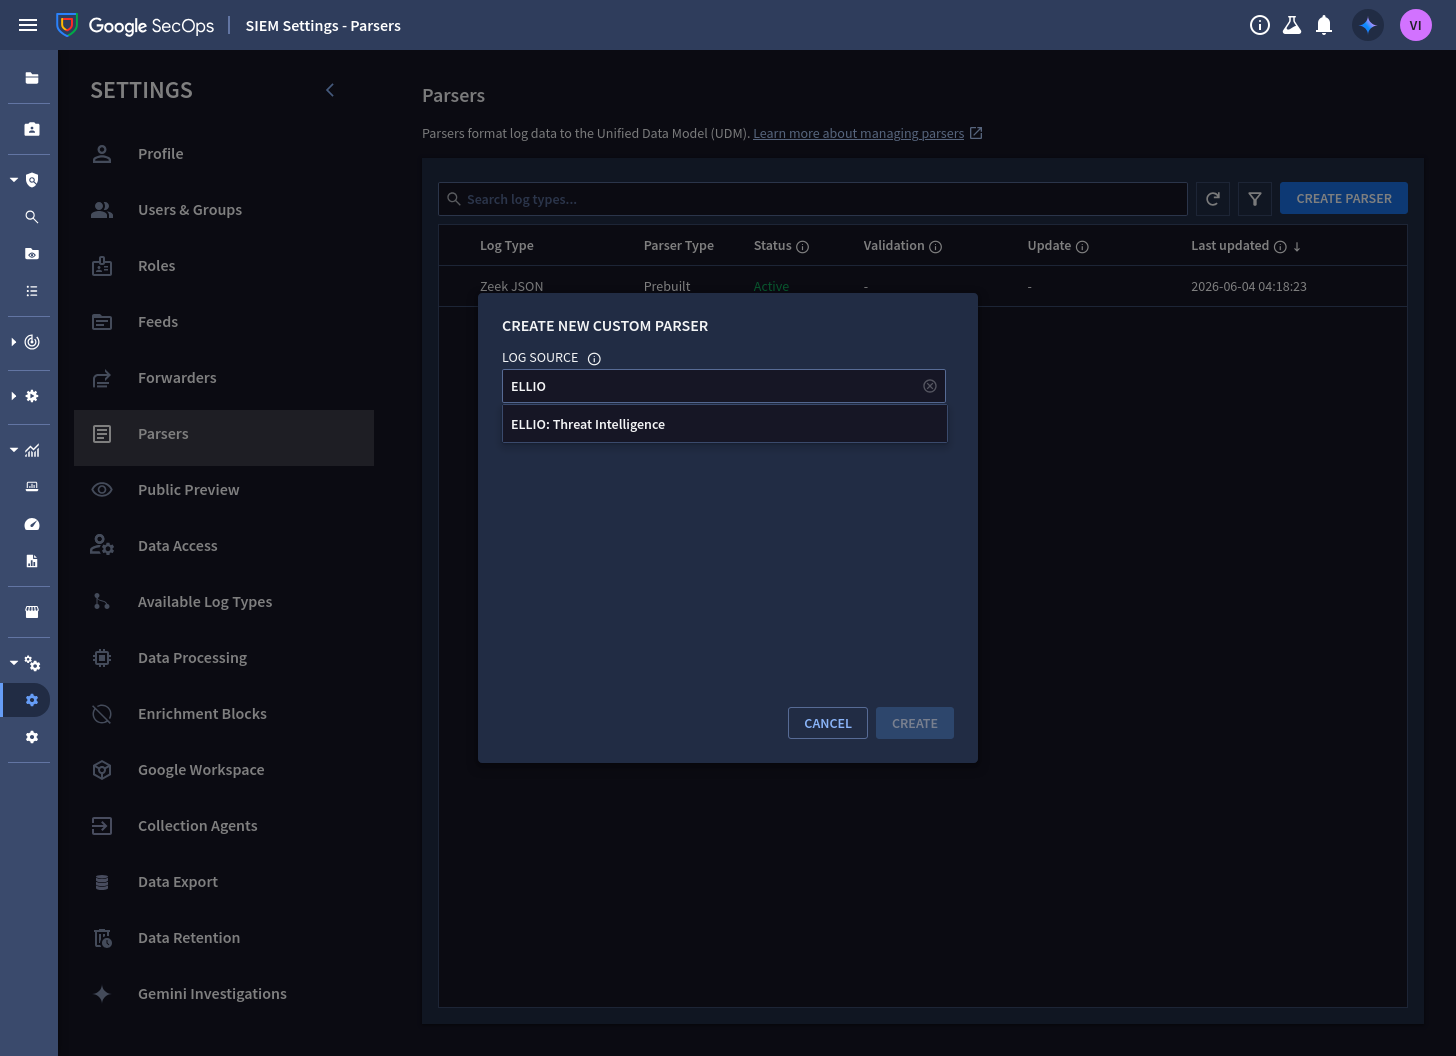Open the VI user avatar menu
Screen dimensions: 1456x1056
point(1416,25)
